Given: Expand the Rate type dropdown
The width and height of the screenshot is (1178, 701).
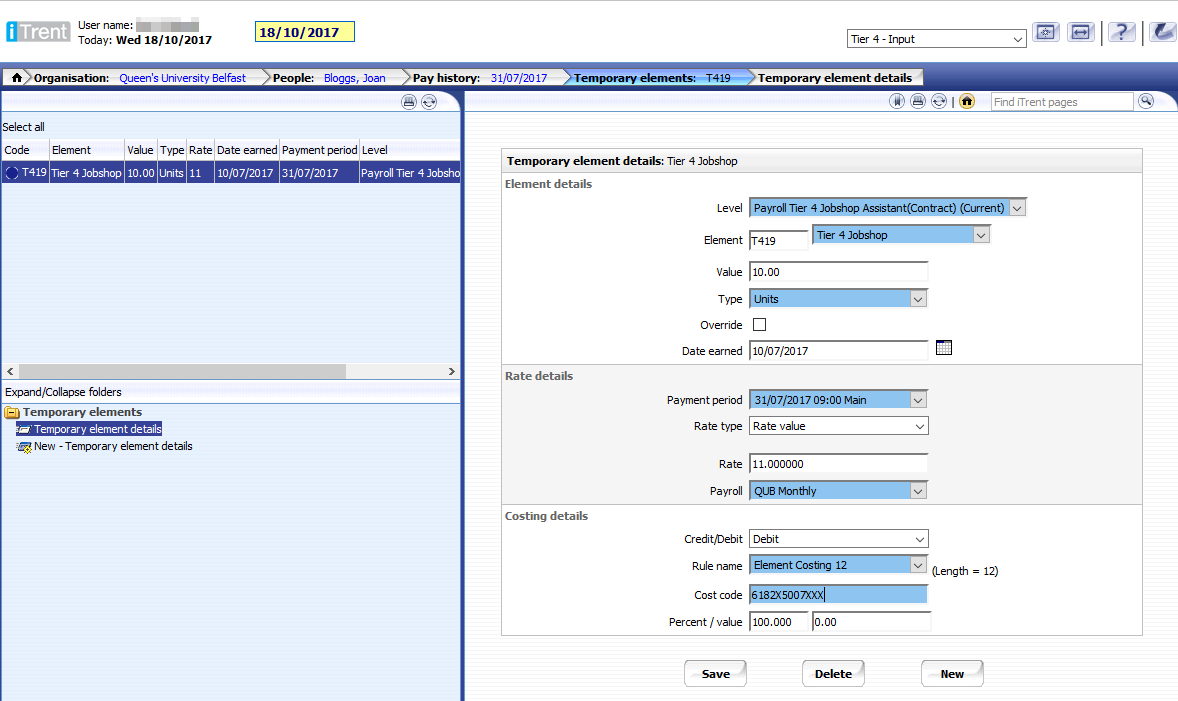Looking at the screenshot, I should [x=839, y=426].
